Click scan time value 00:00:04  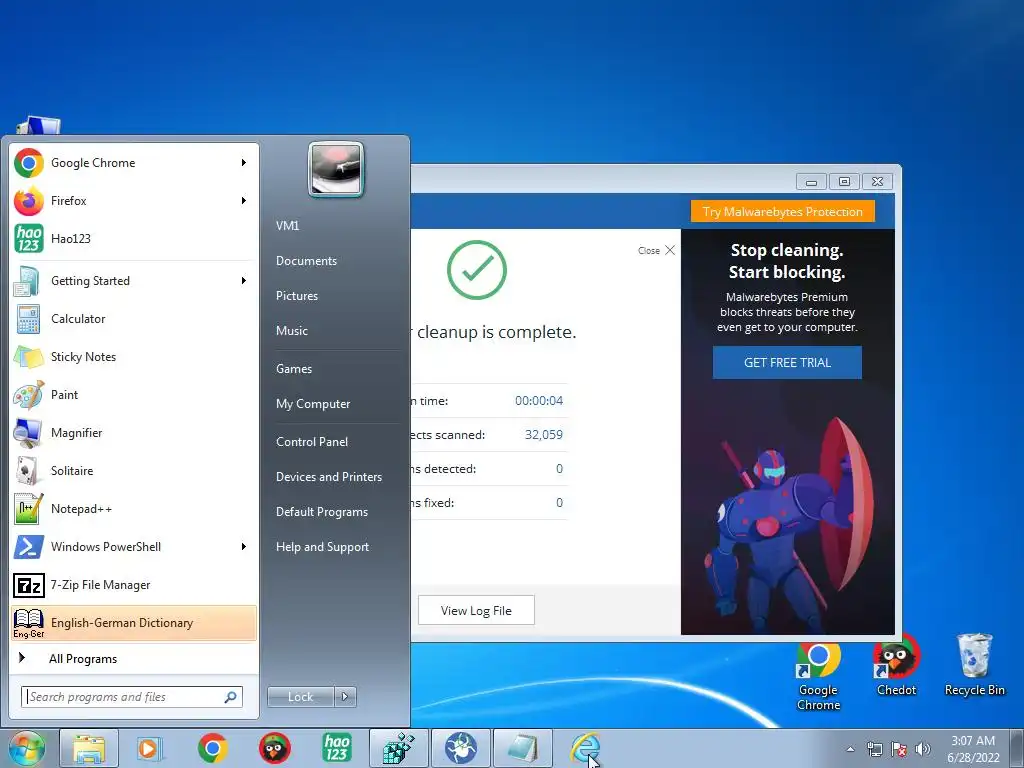[539, 401]
